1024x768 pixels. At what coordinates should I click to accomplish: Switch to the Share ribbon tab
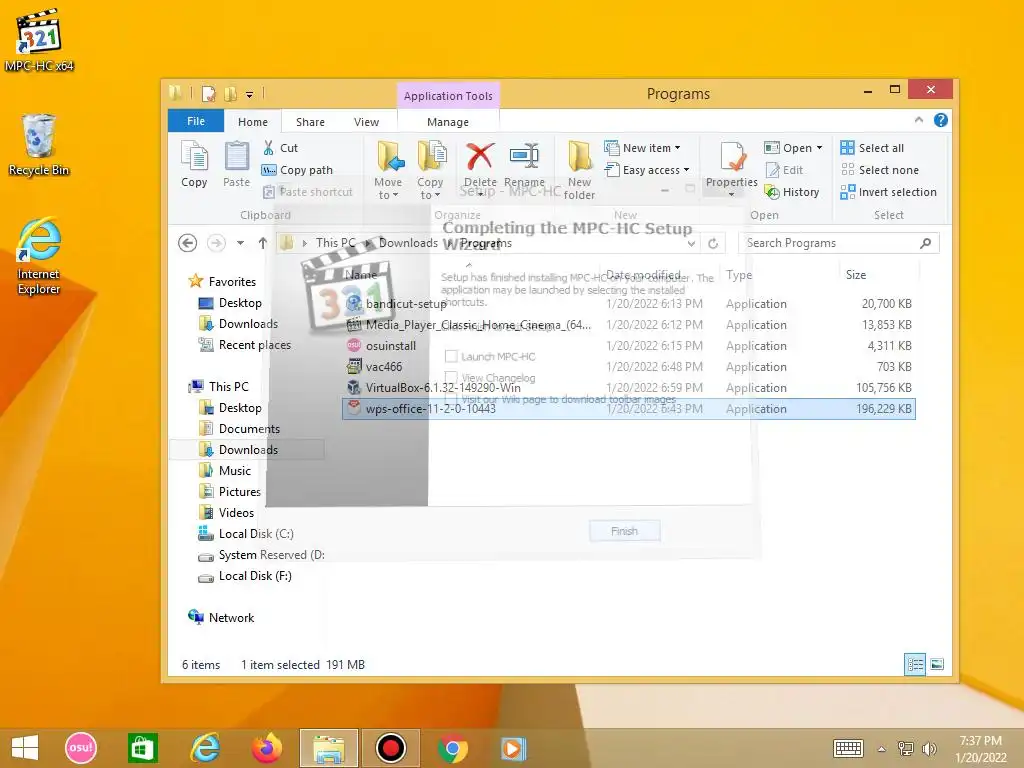(310, 121)
